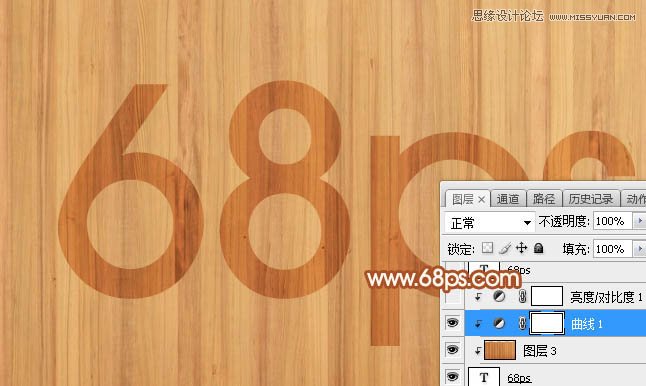The width and height of the screenshot is (646, 386).
Task: Switch to the 通道 tab
Action: [508, 199]
